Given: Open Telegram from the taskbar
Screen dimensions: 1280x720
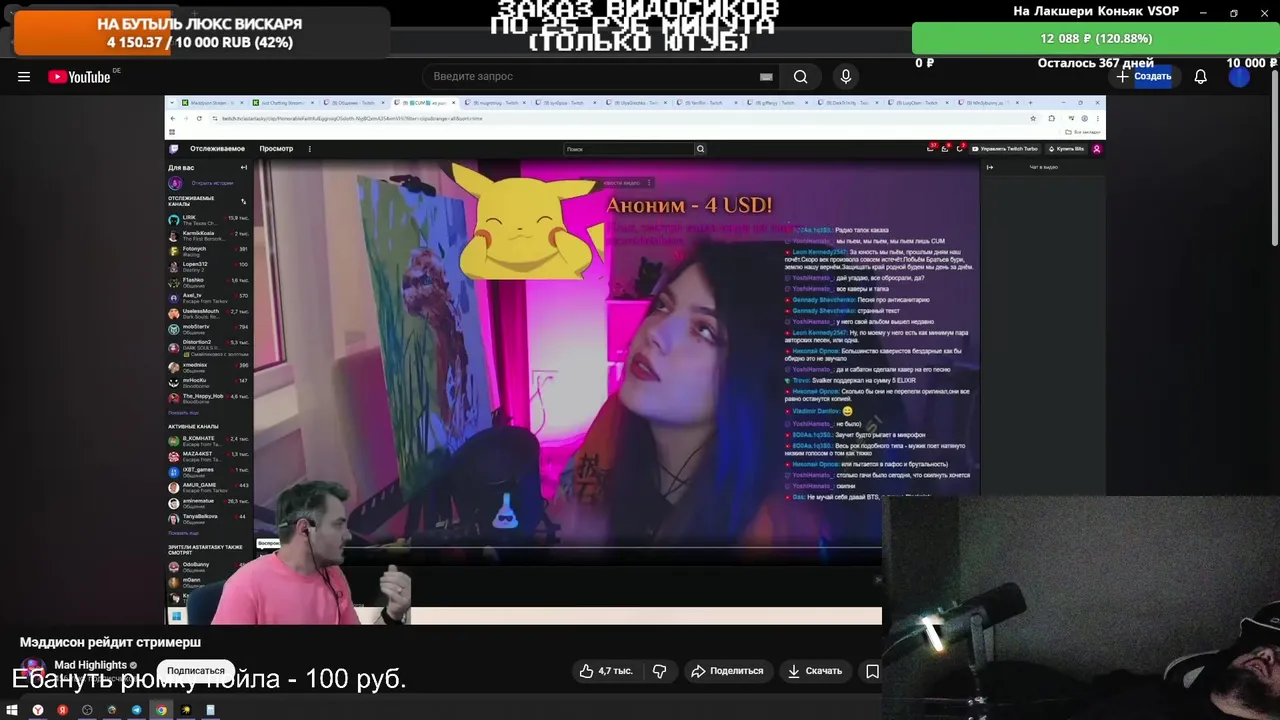Looking at the screenshot, I should click(x=136, y=710).
